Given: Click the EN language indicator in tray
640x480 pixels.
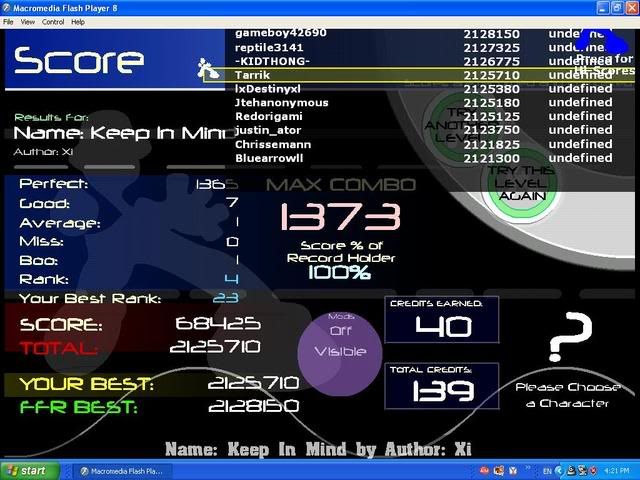Looking at the screenshot, I should click(547, 470).
